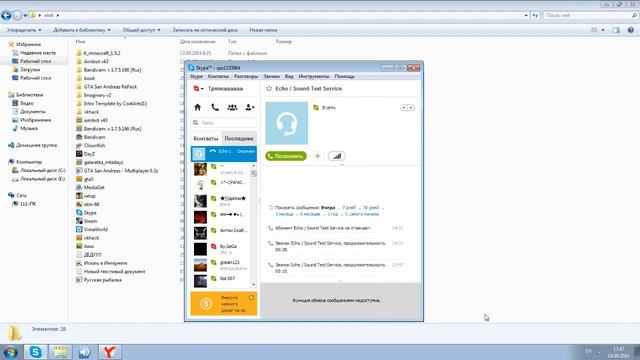Show messages from 3 месяца link

coord(284,214)
